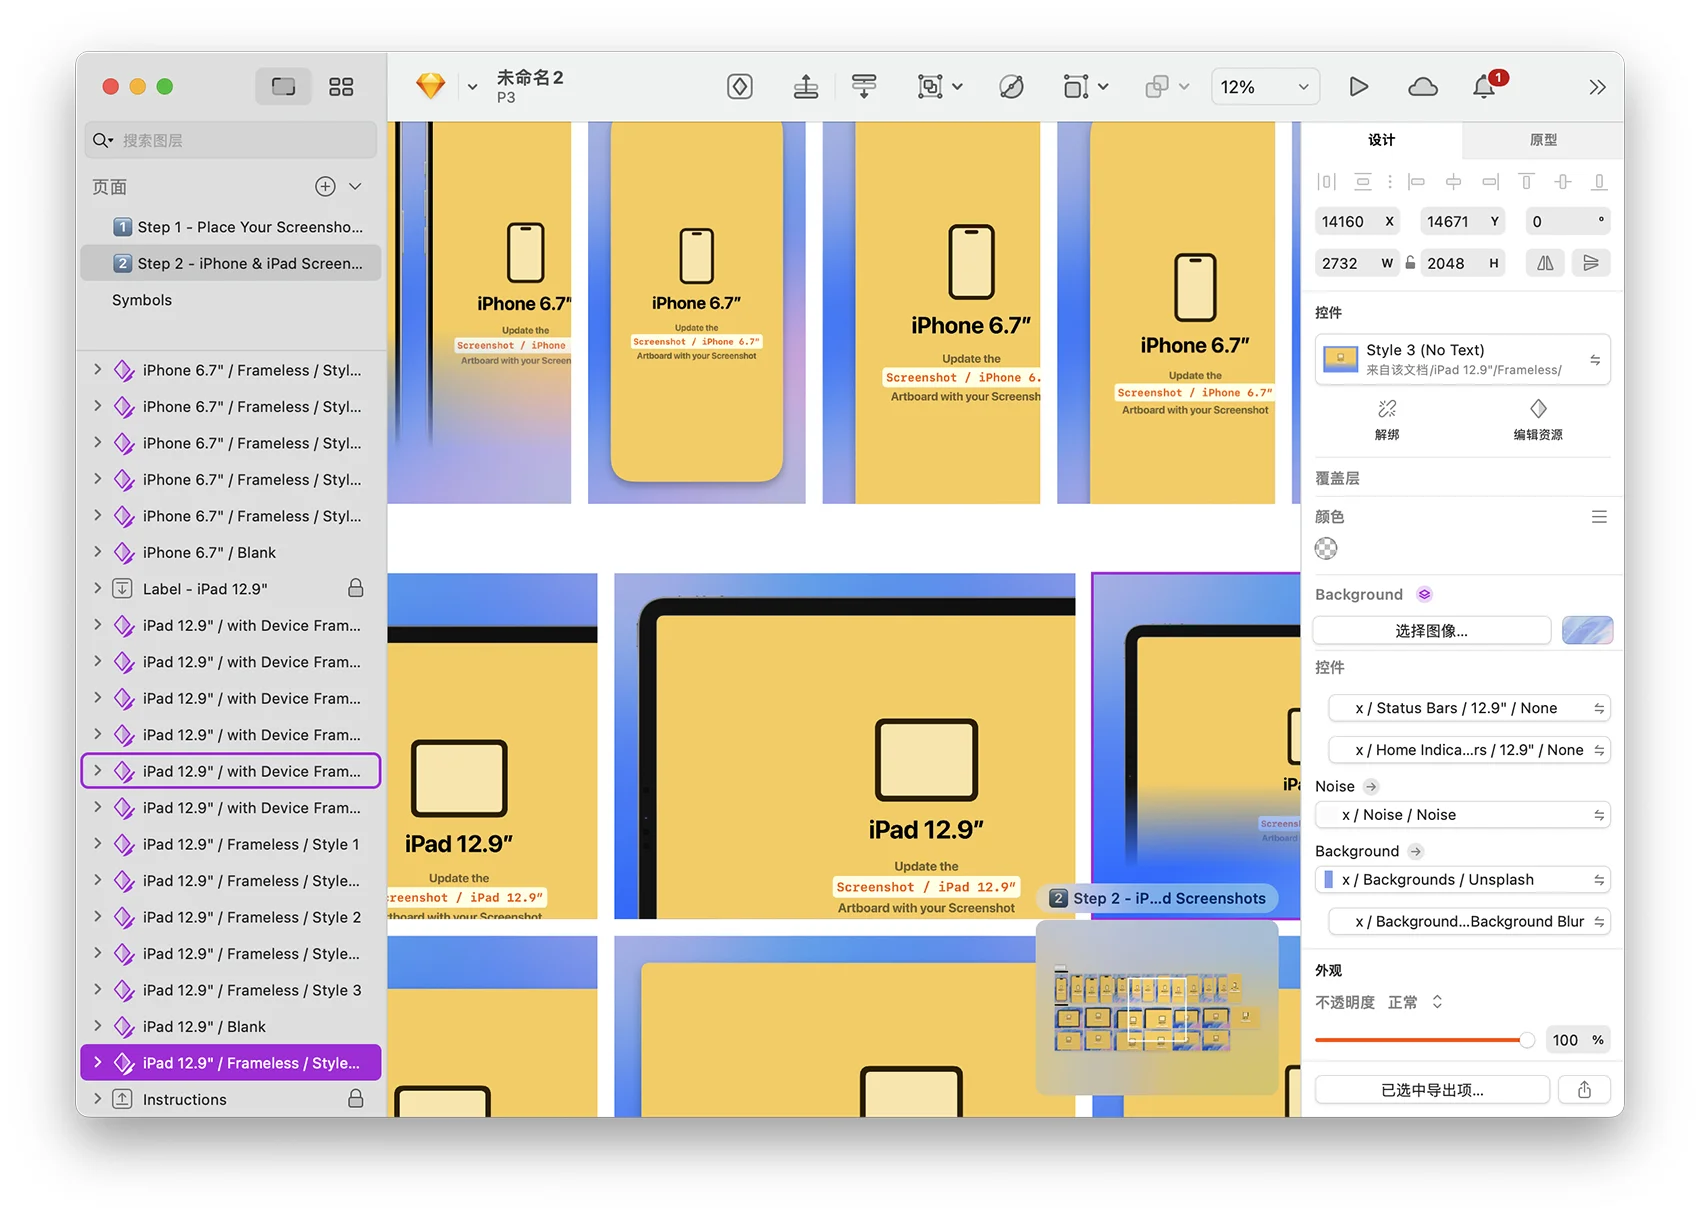
Task: Start prototype preview with Play icon
Action: coord(1358,87)
